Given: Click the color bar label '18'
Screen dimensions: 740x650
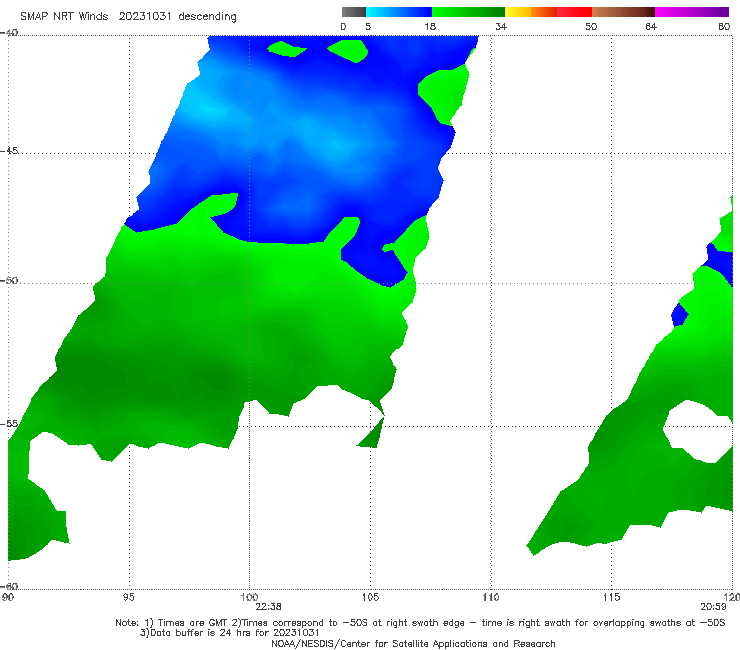Looking at the screenshot, I should pyautogui.click(x=430, y=27).
